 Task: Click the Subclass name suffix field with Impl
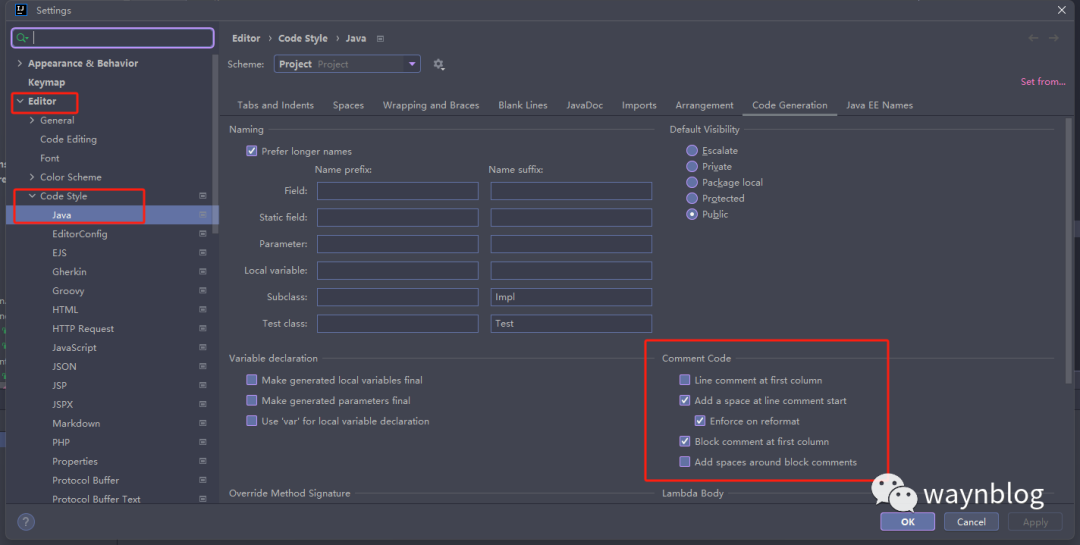pyautogui.click(x=571, y=297)
